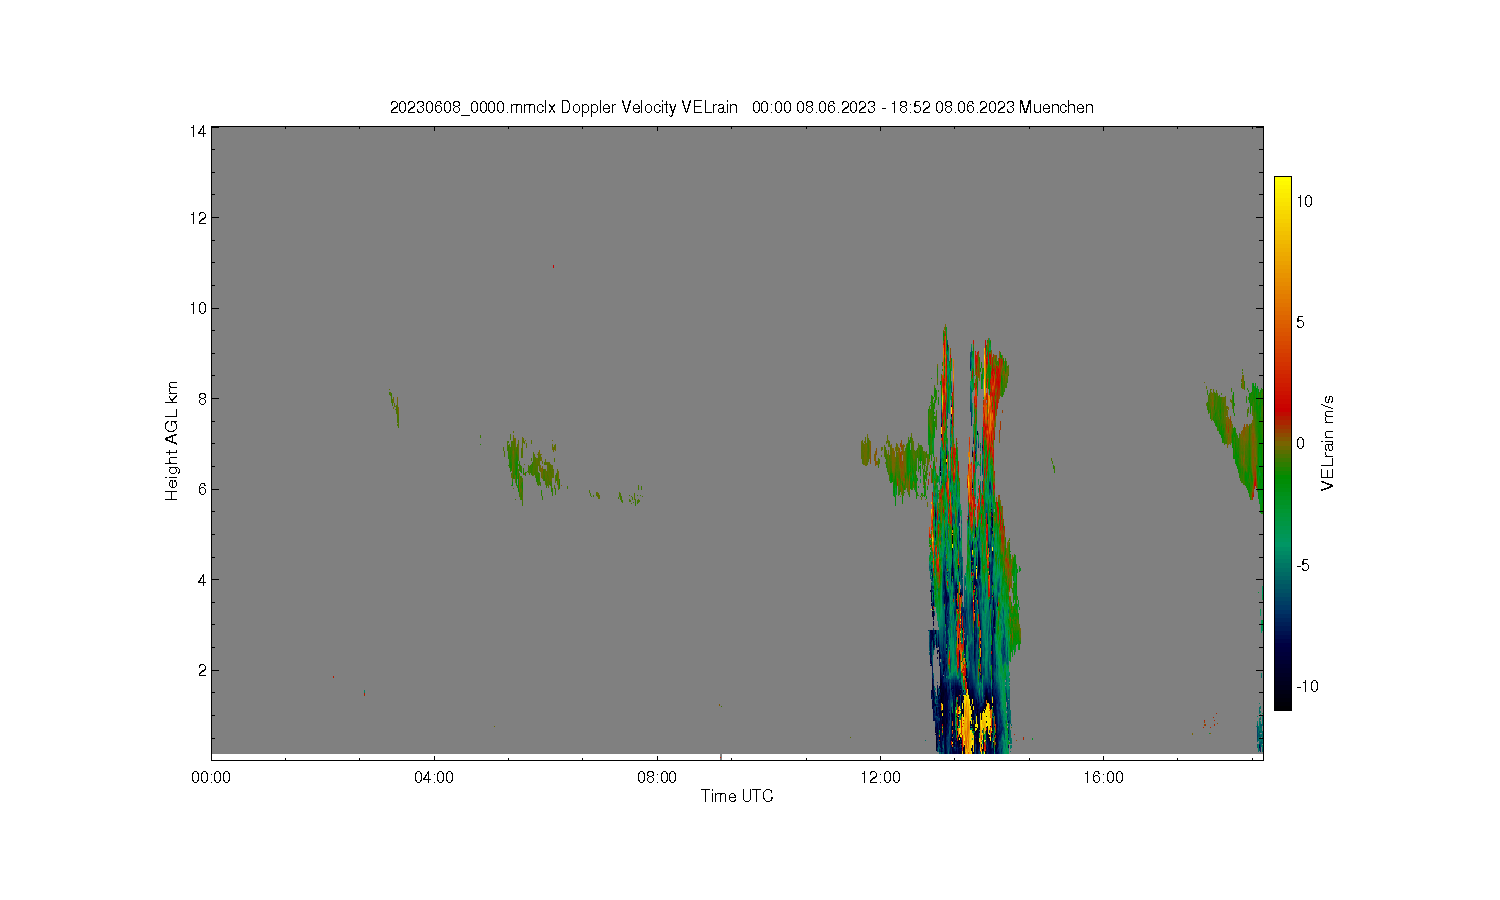This screenshot has width=1500, height=900.
Task: Click the colorbar tick label -5
Action: pyautogui.click(x=1303, y=565)
